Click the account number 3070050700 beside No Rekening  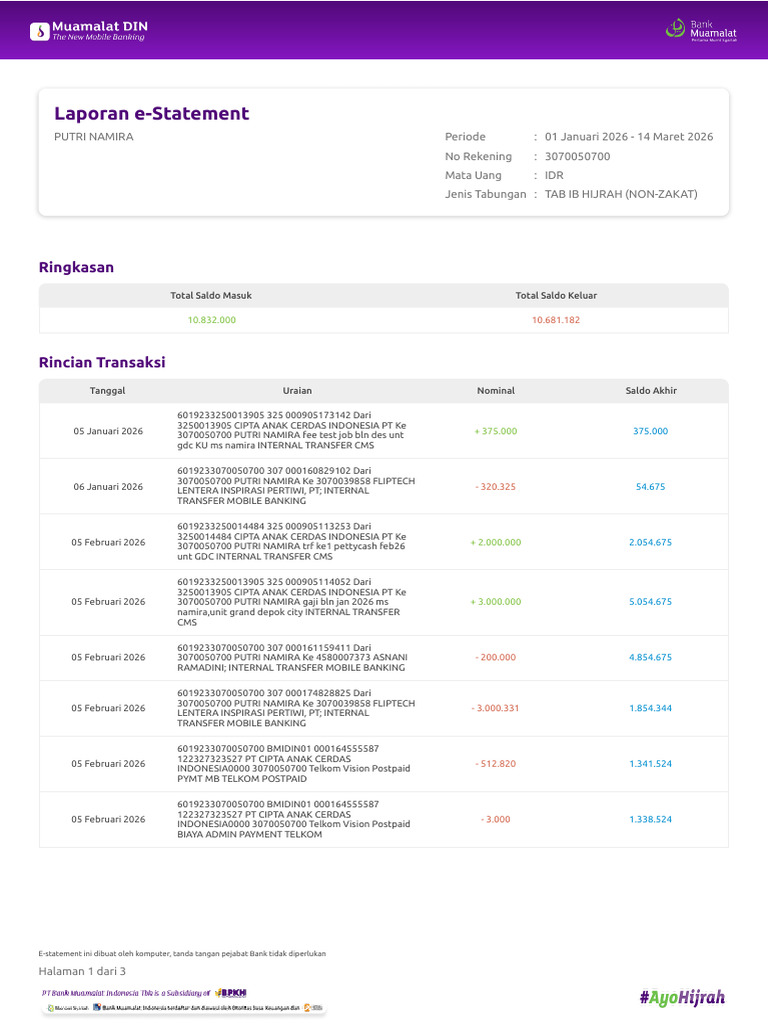click(577, 156)
